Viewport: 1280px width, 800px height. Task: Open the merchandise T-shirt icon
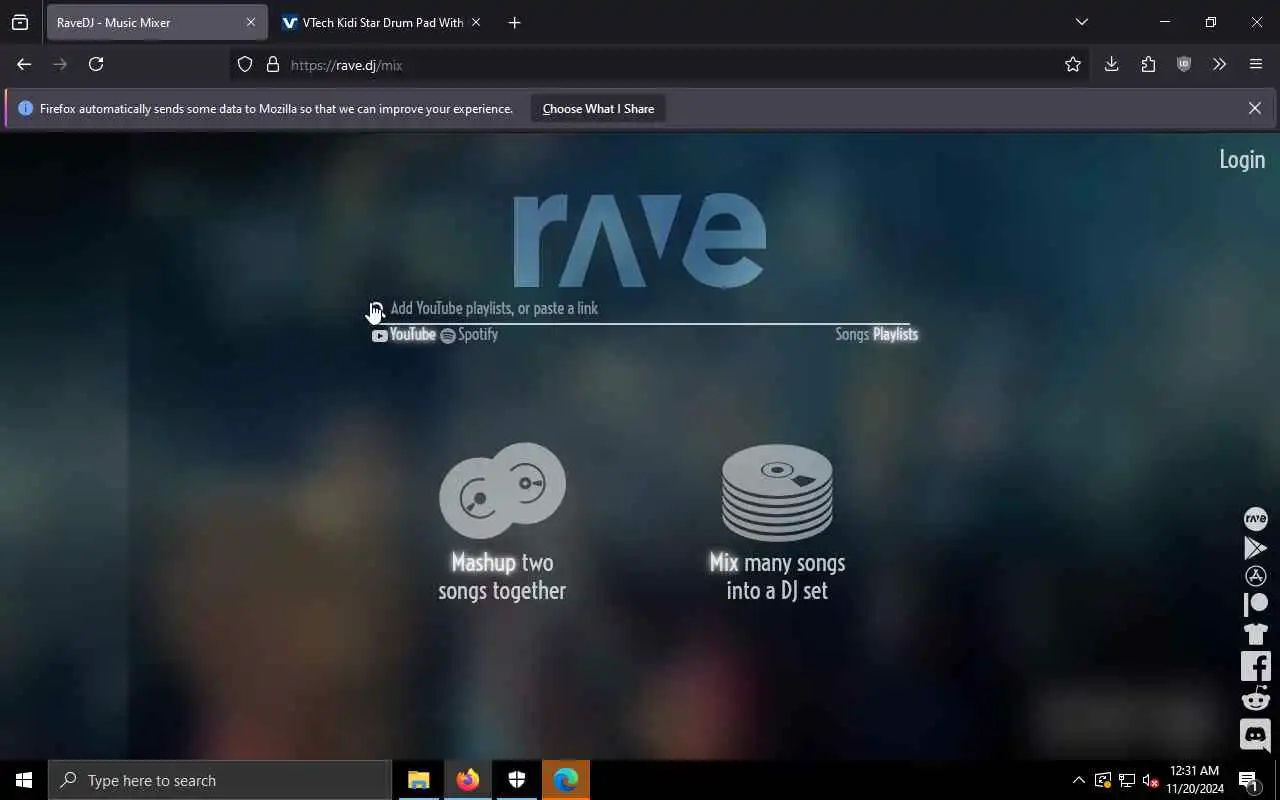pyautogui.click(x=1255, y=634)
